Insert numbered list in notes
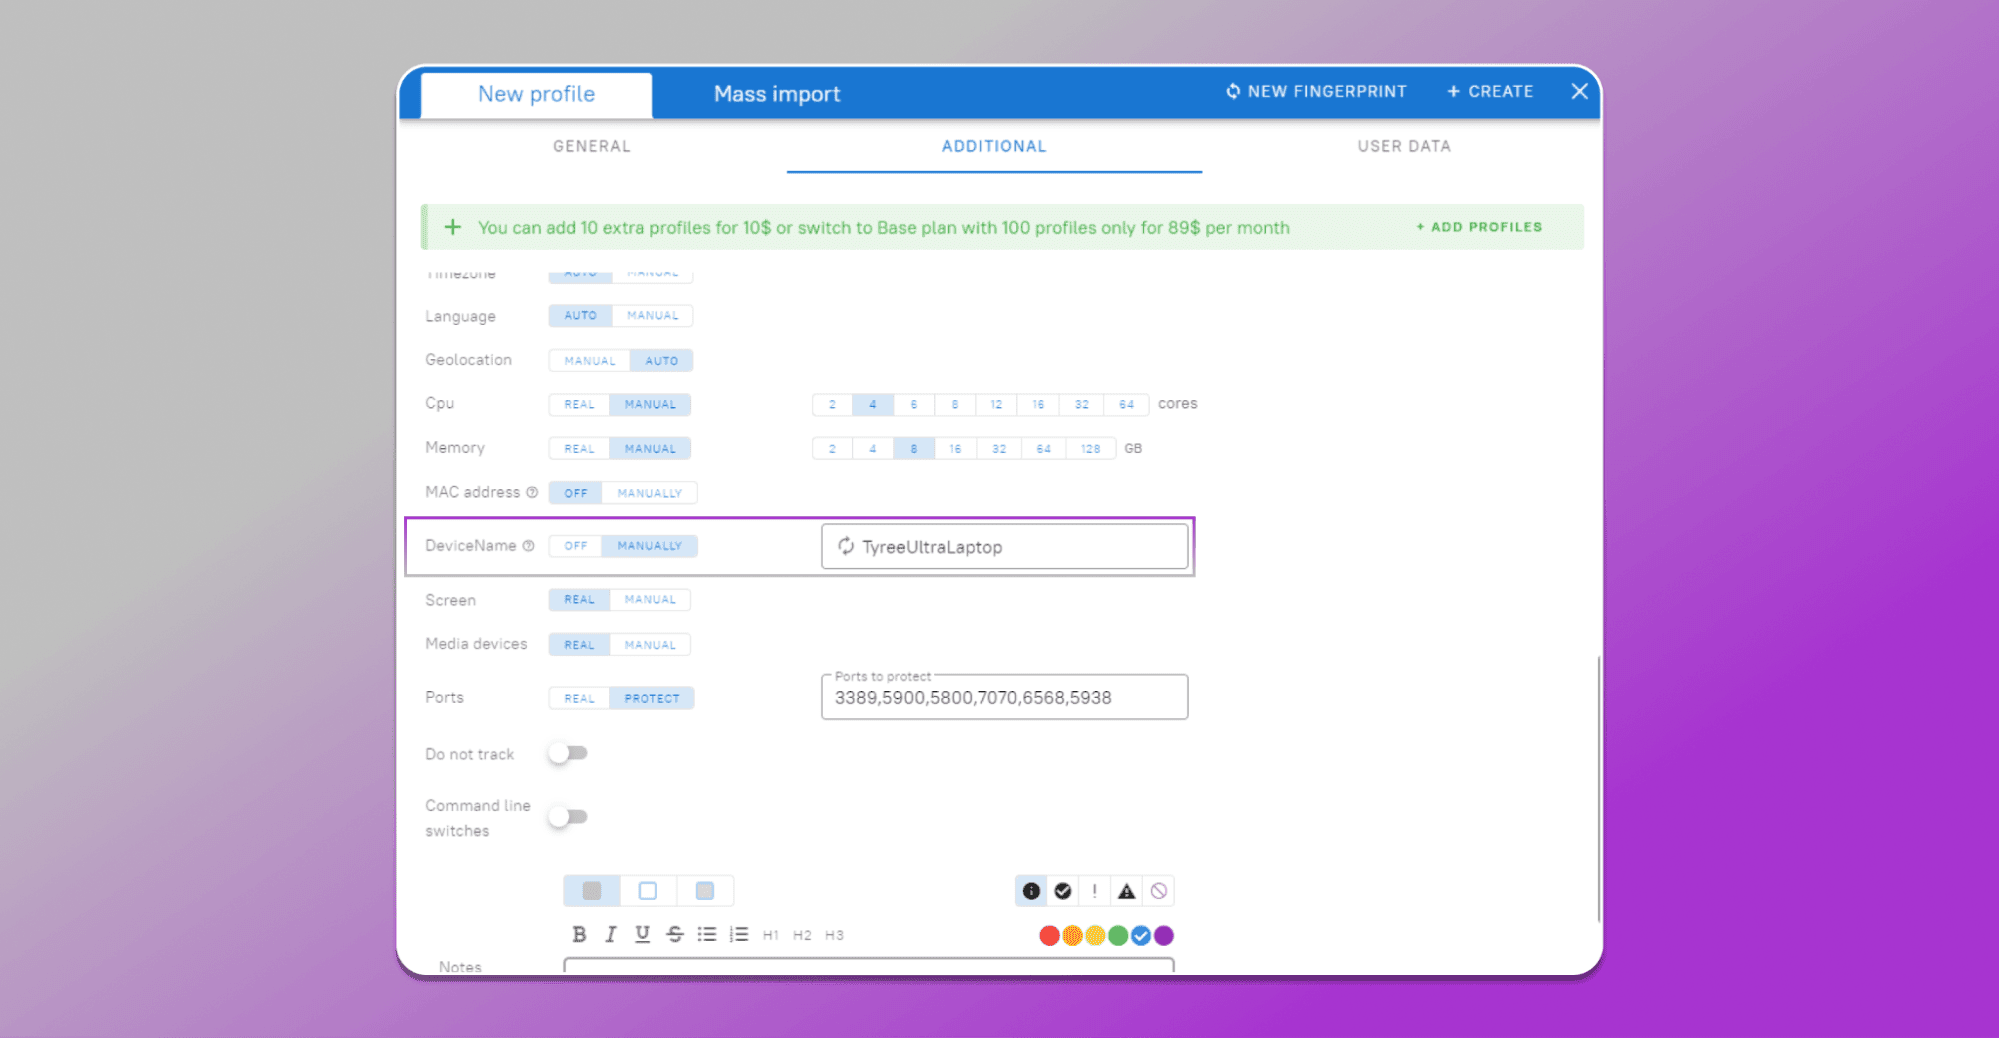Image resolution: width=1999 pixels, height=1038 pixels. coord(739,934)
